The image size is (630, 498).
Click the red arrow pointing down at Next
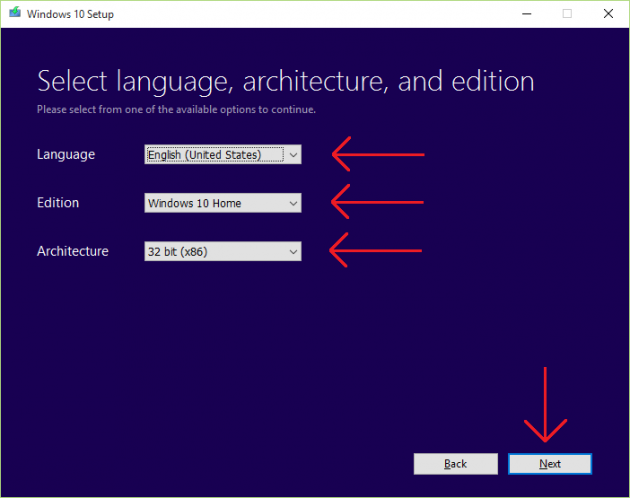[x=547, y=405]
